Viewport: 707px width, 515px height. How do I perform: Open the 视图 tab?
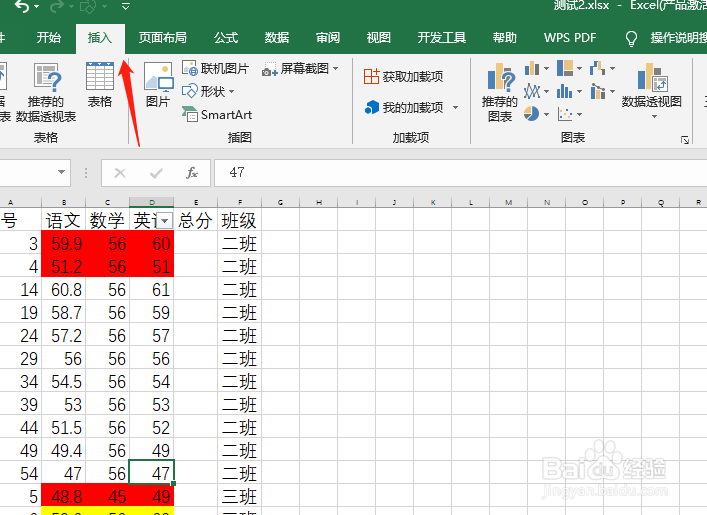click(x=378, y=37)
